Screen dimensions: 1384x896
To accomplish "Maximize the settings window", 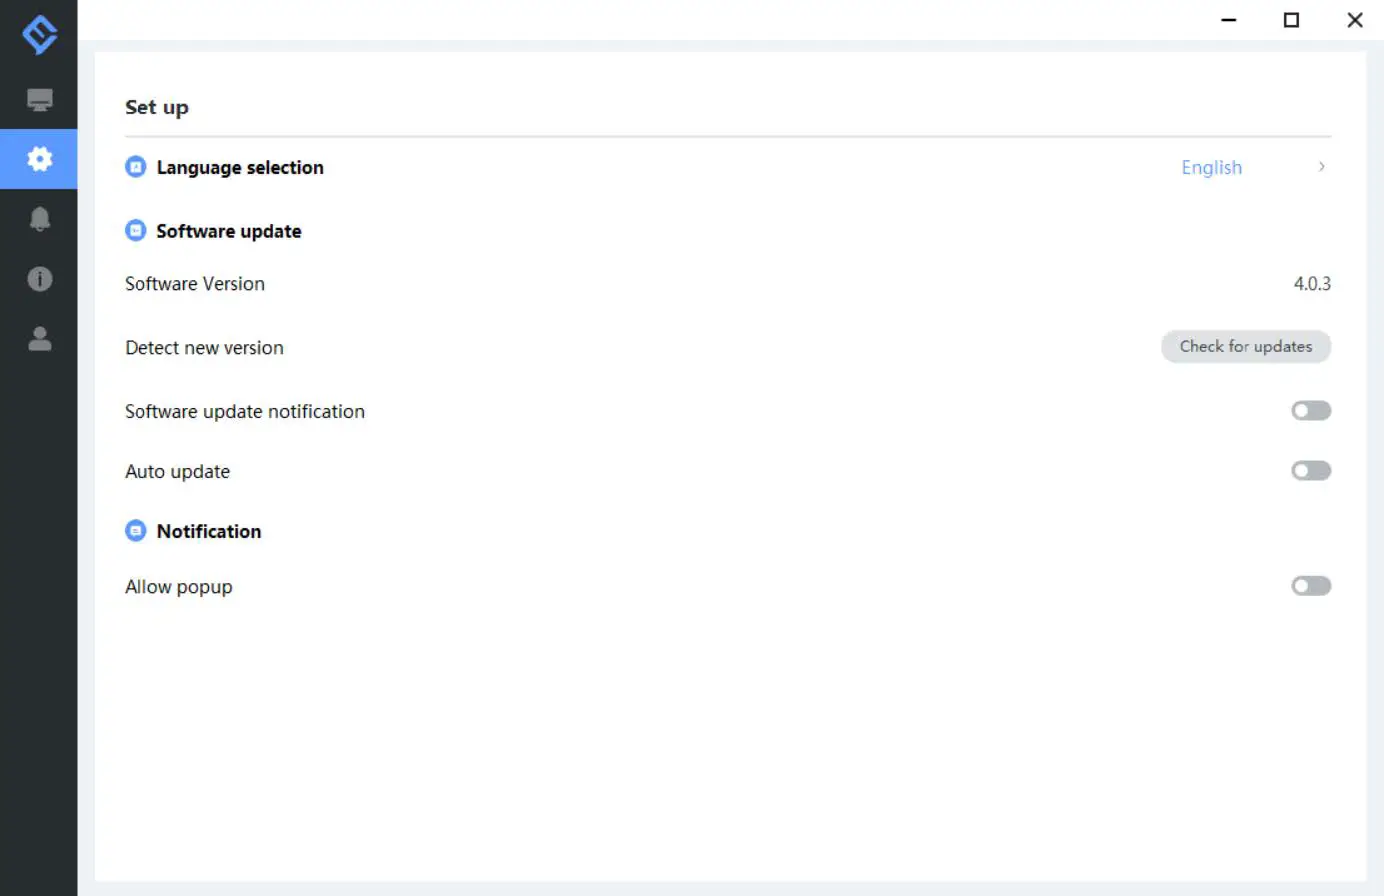I will click(1292, 20).
